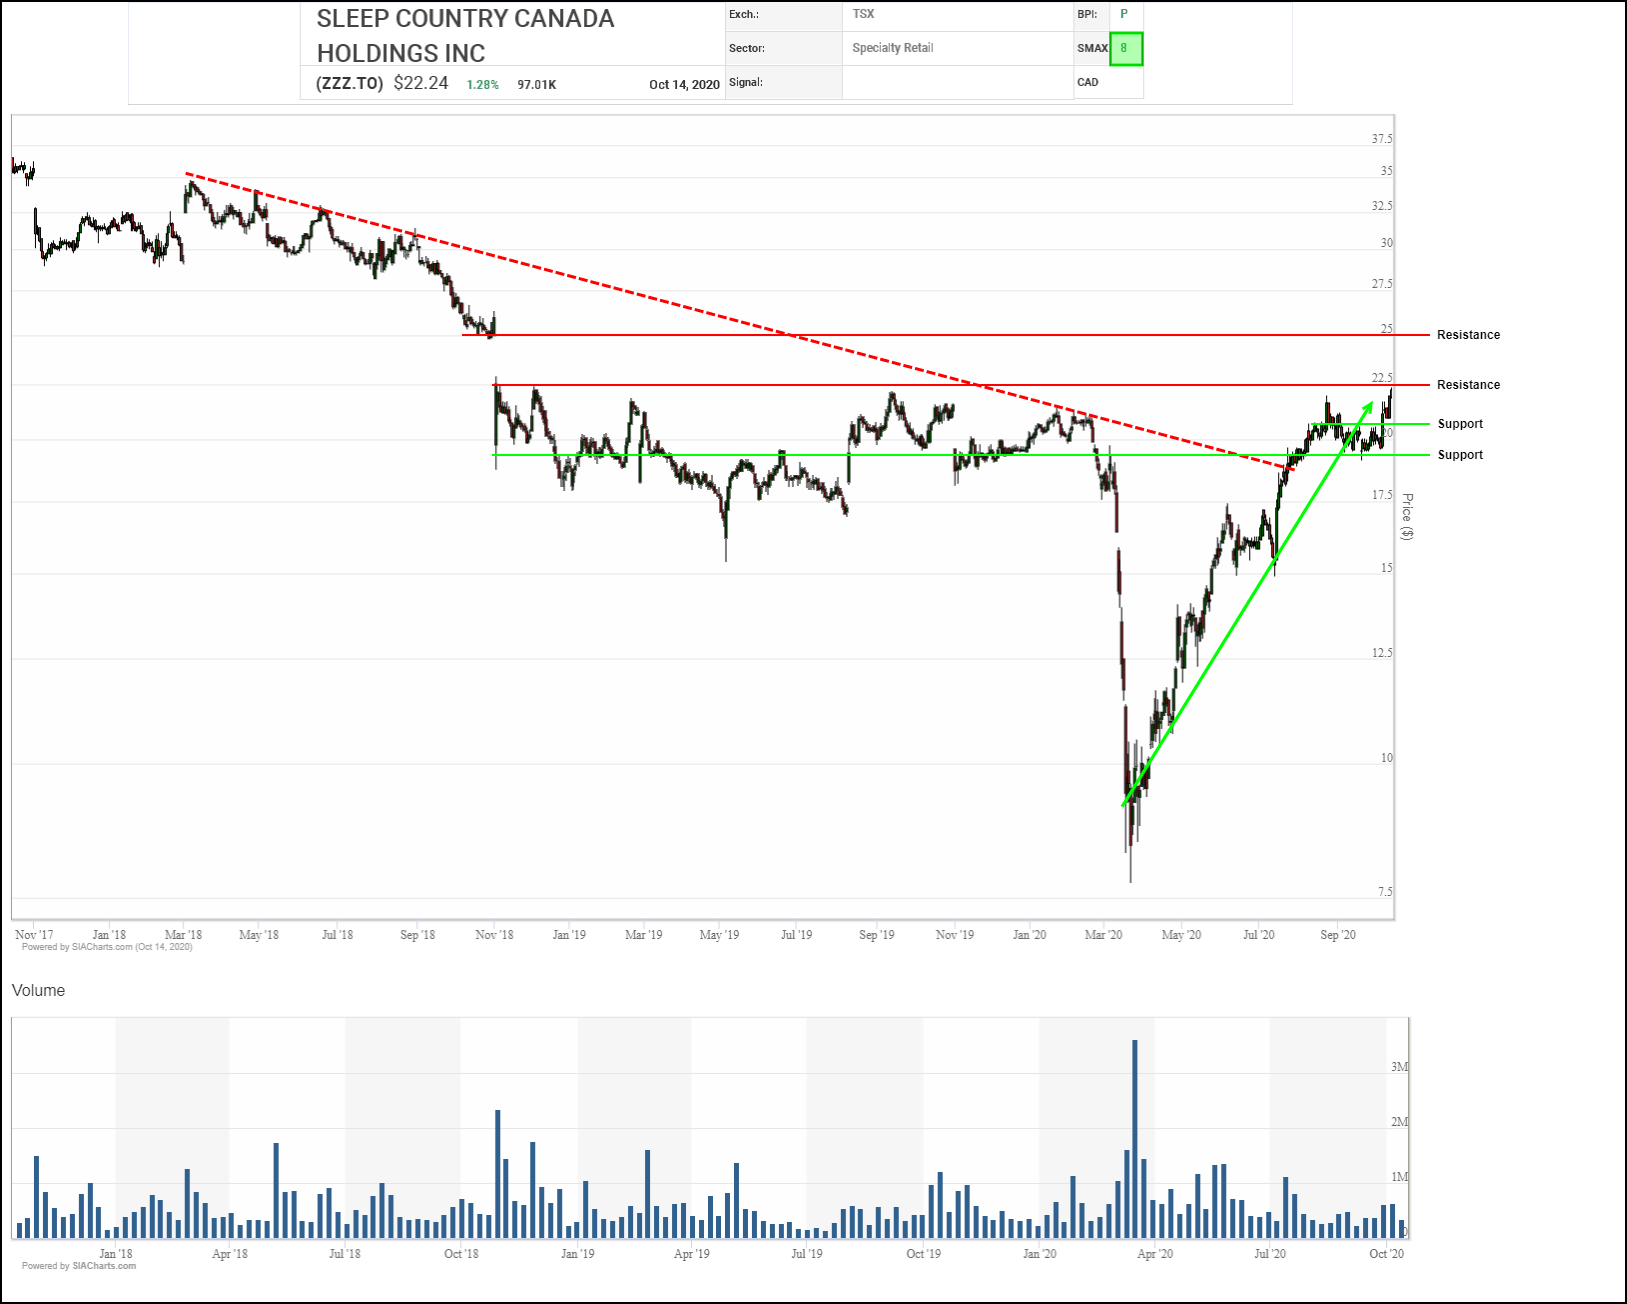Image resolution: width=1627 pixels, height=1304 pixels.
Task: Open the Sector field showing Specialty Retail
Action: pyautogui.click(x=893, y=48)
